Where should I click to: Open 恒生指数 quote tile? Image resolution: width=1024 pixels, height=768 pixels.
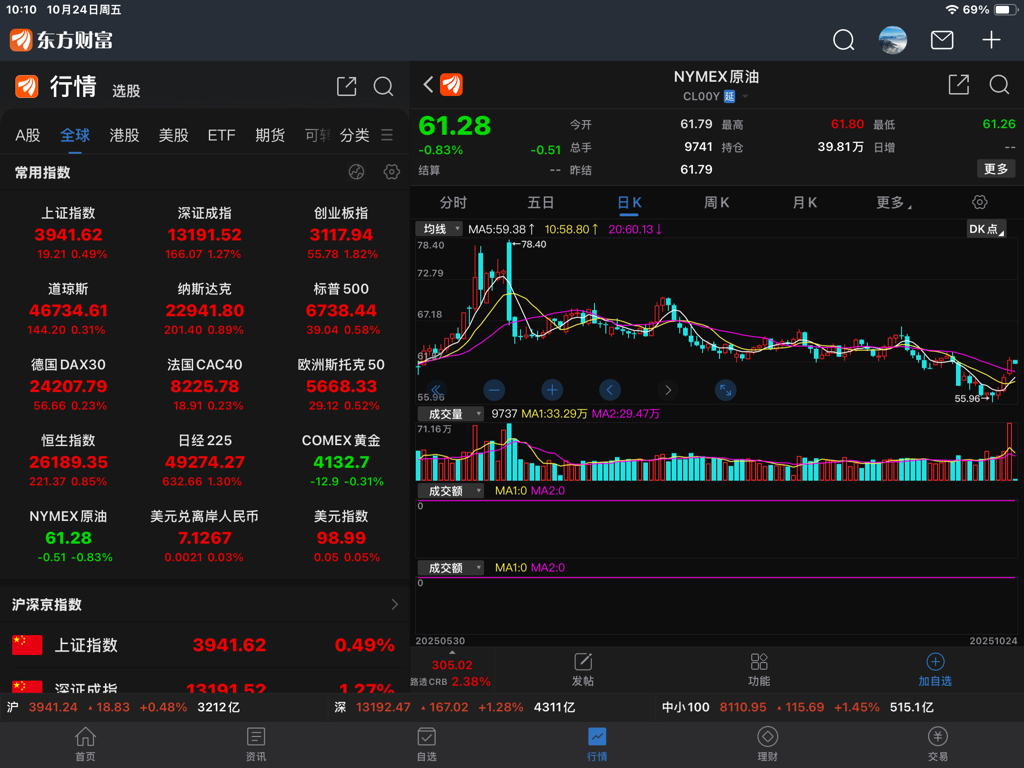pyautogui.click(x=69, y=460)
